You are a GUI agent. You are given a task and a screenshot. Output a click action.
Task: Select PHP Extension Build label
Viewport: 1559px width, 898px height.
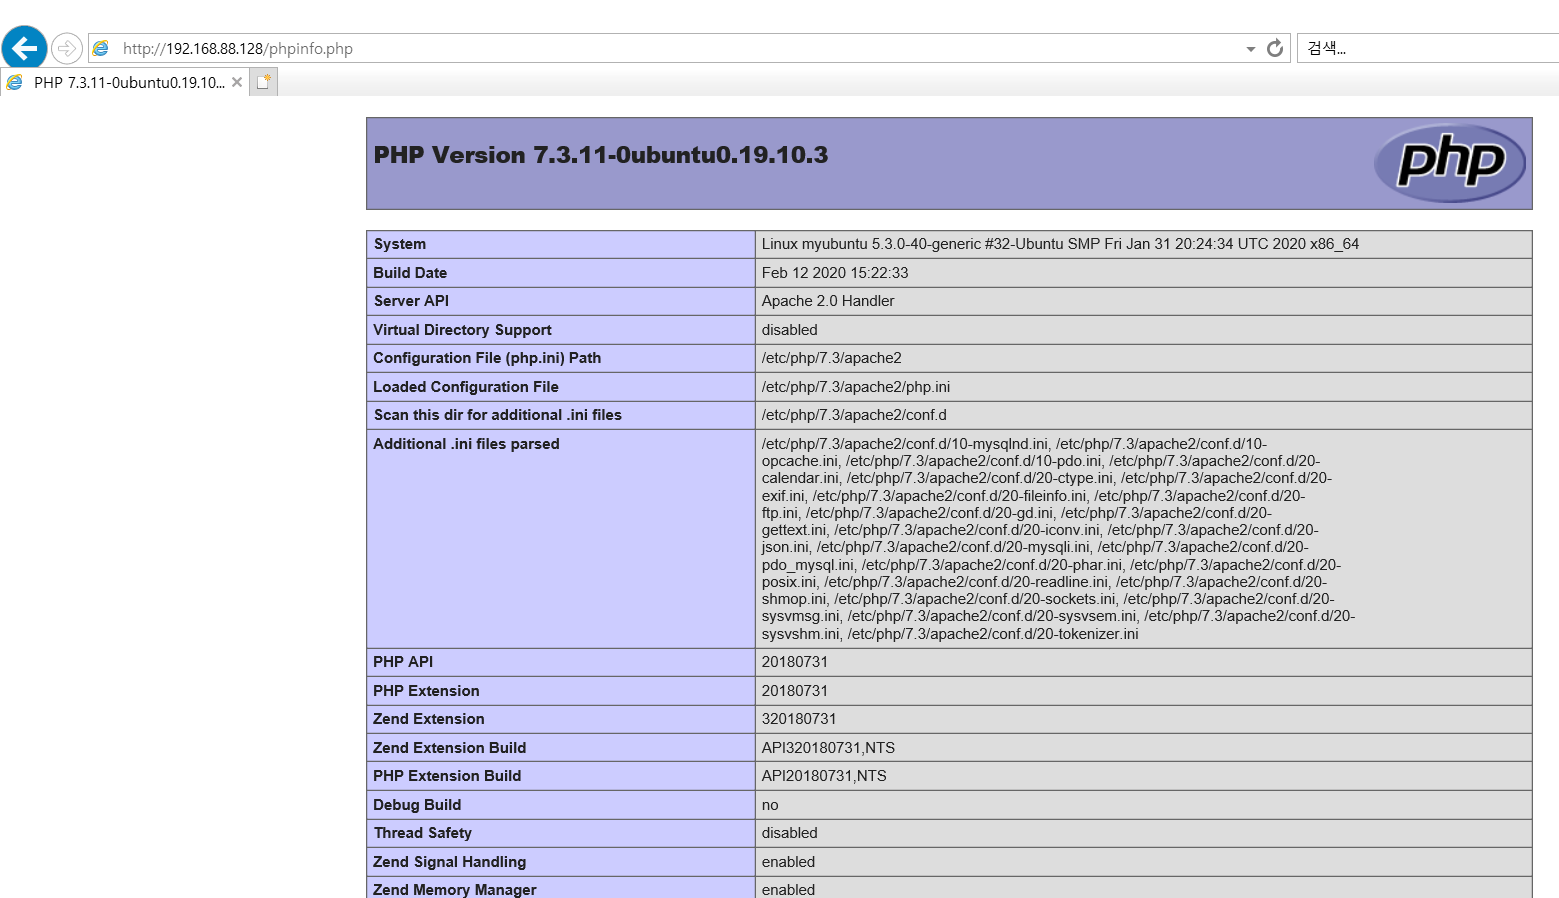tap(447, 776)
